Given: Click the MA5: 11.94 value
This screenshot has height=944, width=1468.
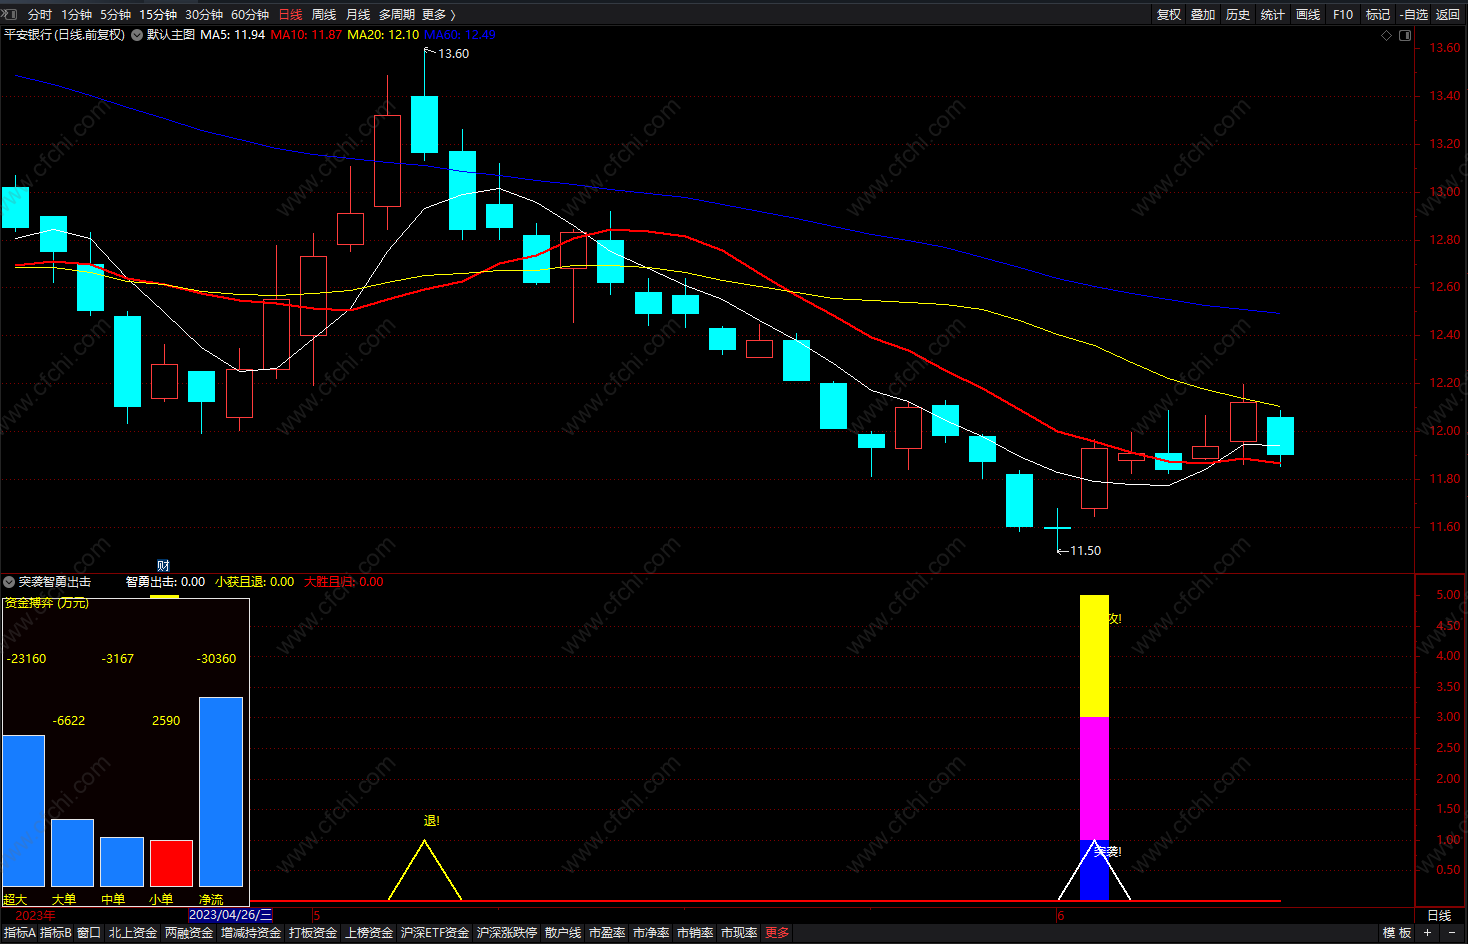Looking at the screenshot, I should [x=232, y=35].
